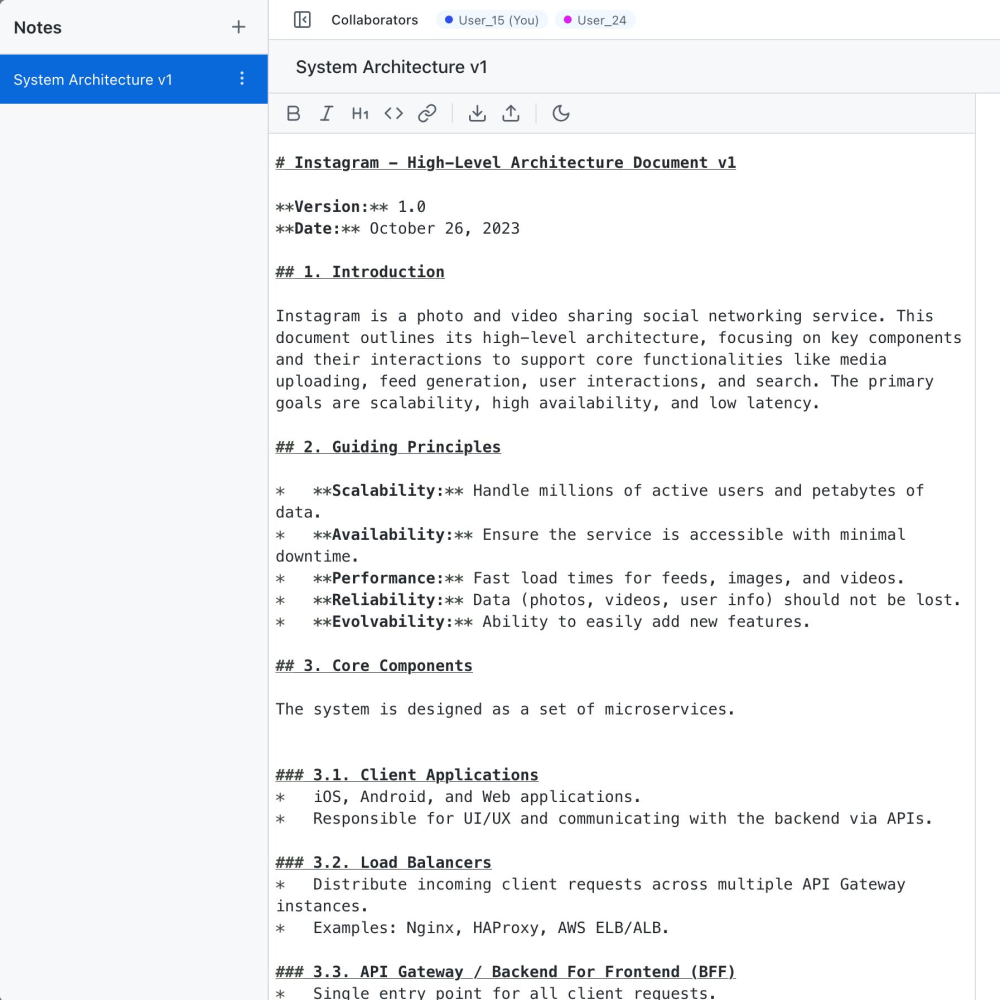
Task: Open options menu for System Architecture v1 note
Action: click(242, 79)
